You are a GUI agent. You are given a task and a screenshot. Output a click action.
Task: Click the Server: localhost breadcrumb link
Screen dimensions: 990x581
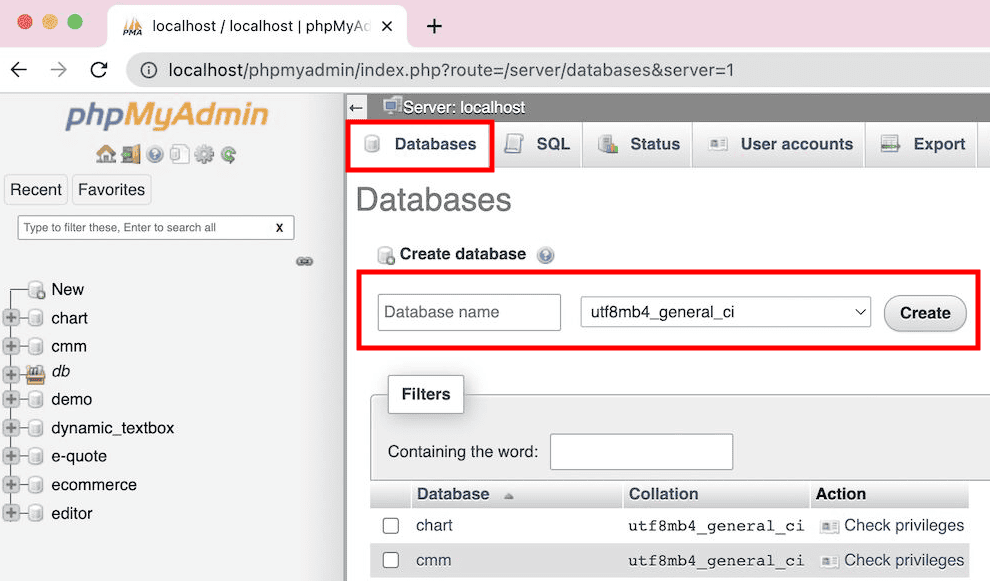(463, 108)
